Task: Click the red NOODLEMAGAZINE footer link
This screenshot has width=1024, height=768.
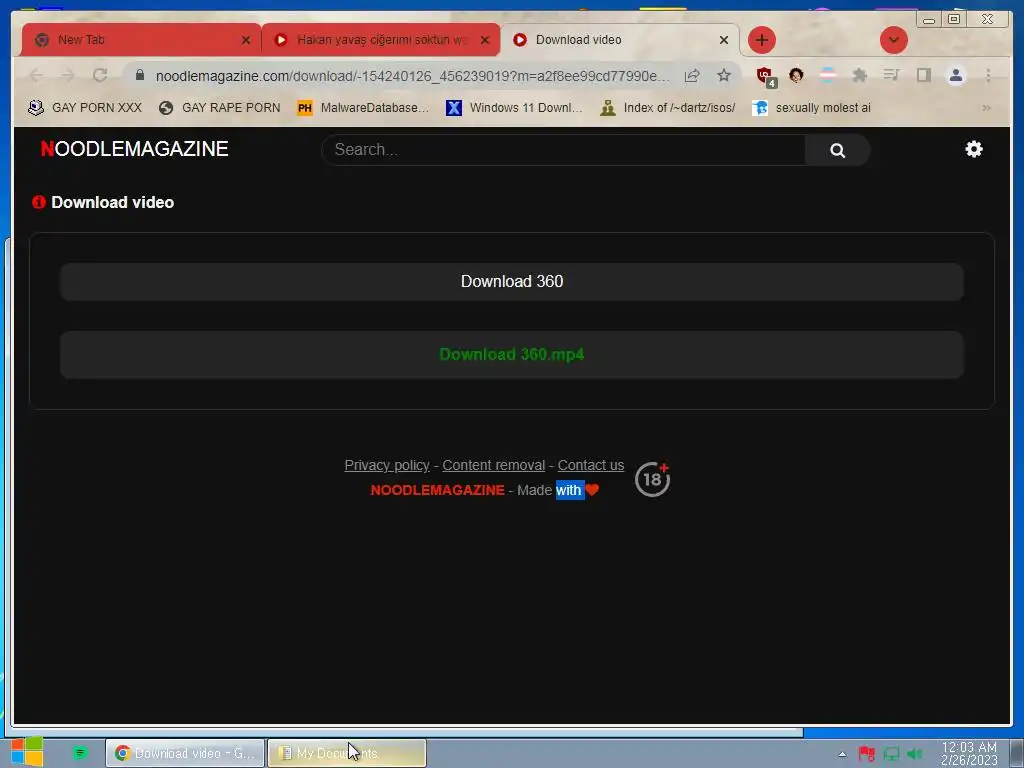Action: coord(438,490)
